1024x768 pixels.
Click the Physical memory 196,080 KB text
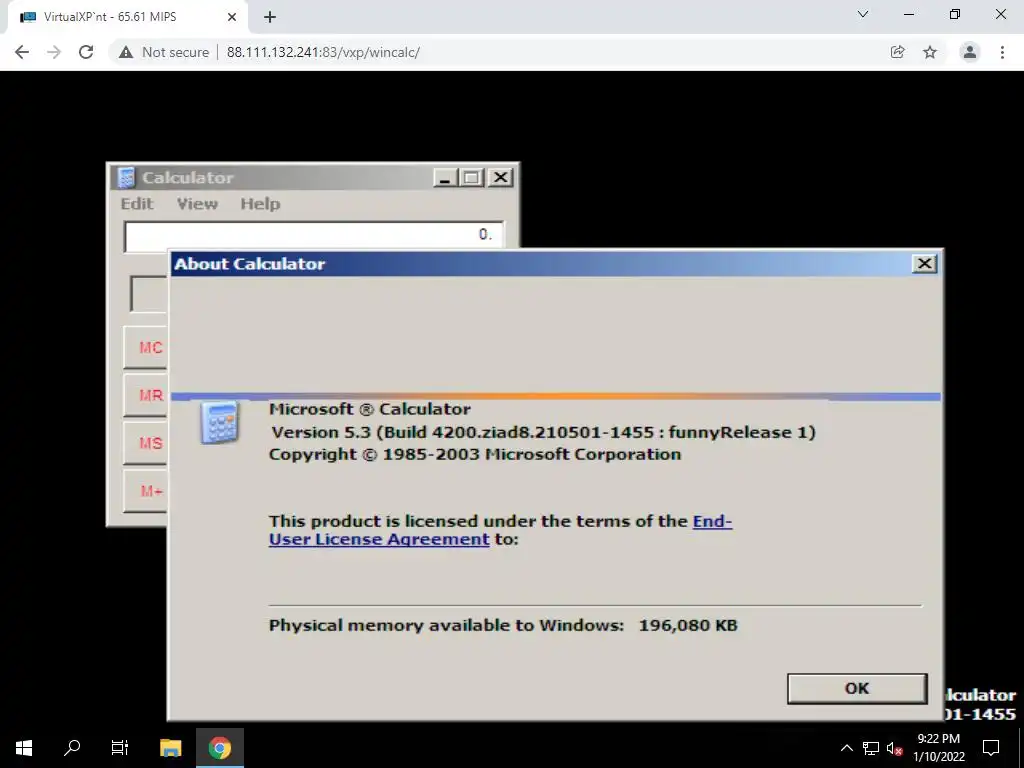click(x=503, y=626)
